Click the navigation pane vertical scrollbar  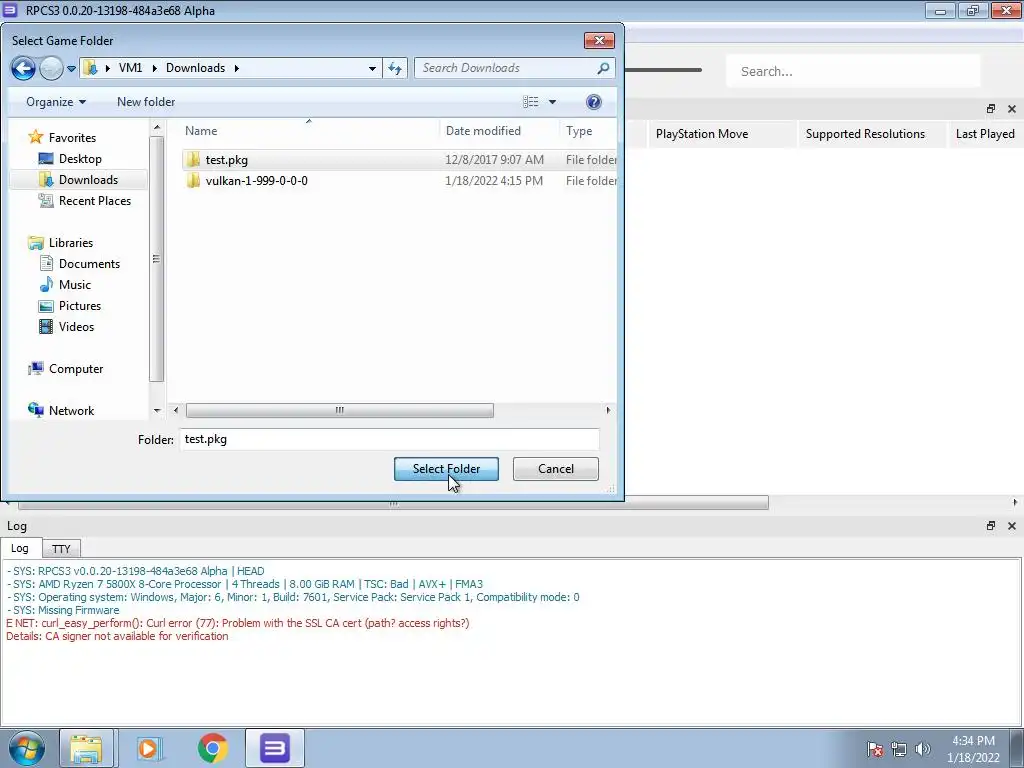[x=157, y=259]
